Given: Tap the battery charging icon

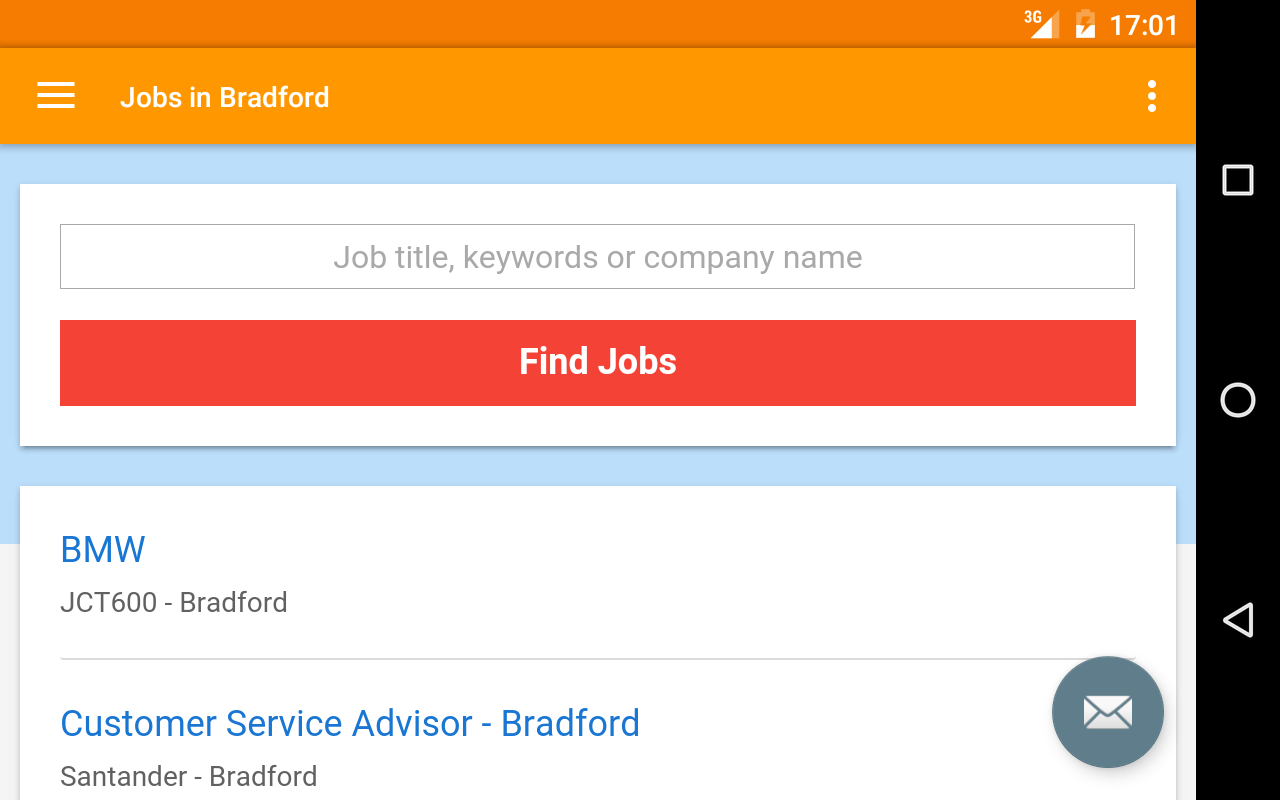Looking at the screenshot, I should point(1085,23).
